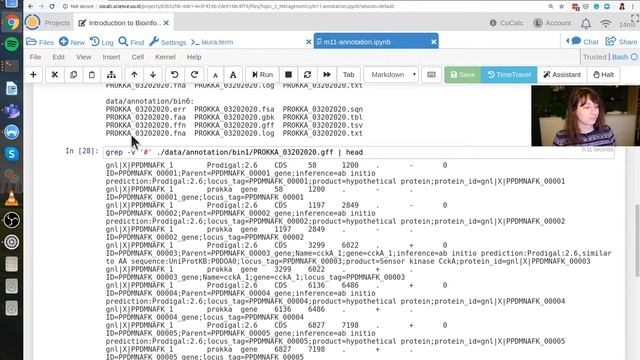The image size is (640, 360).
Task: Cut the selected cell with the scissors icon
Action: tap(55, 75)
